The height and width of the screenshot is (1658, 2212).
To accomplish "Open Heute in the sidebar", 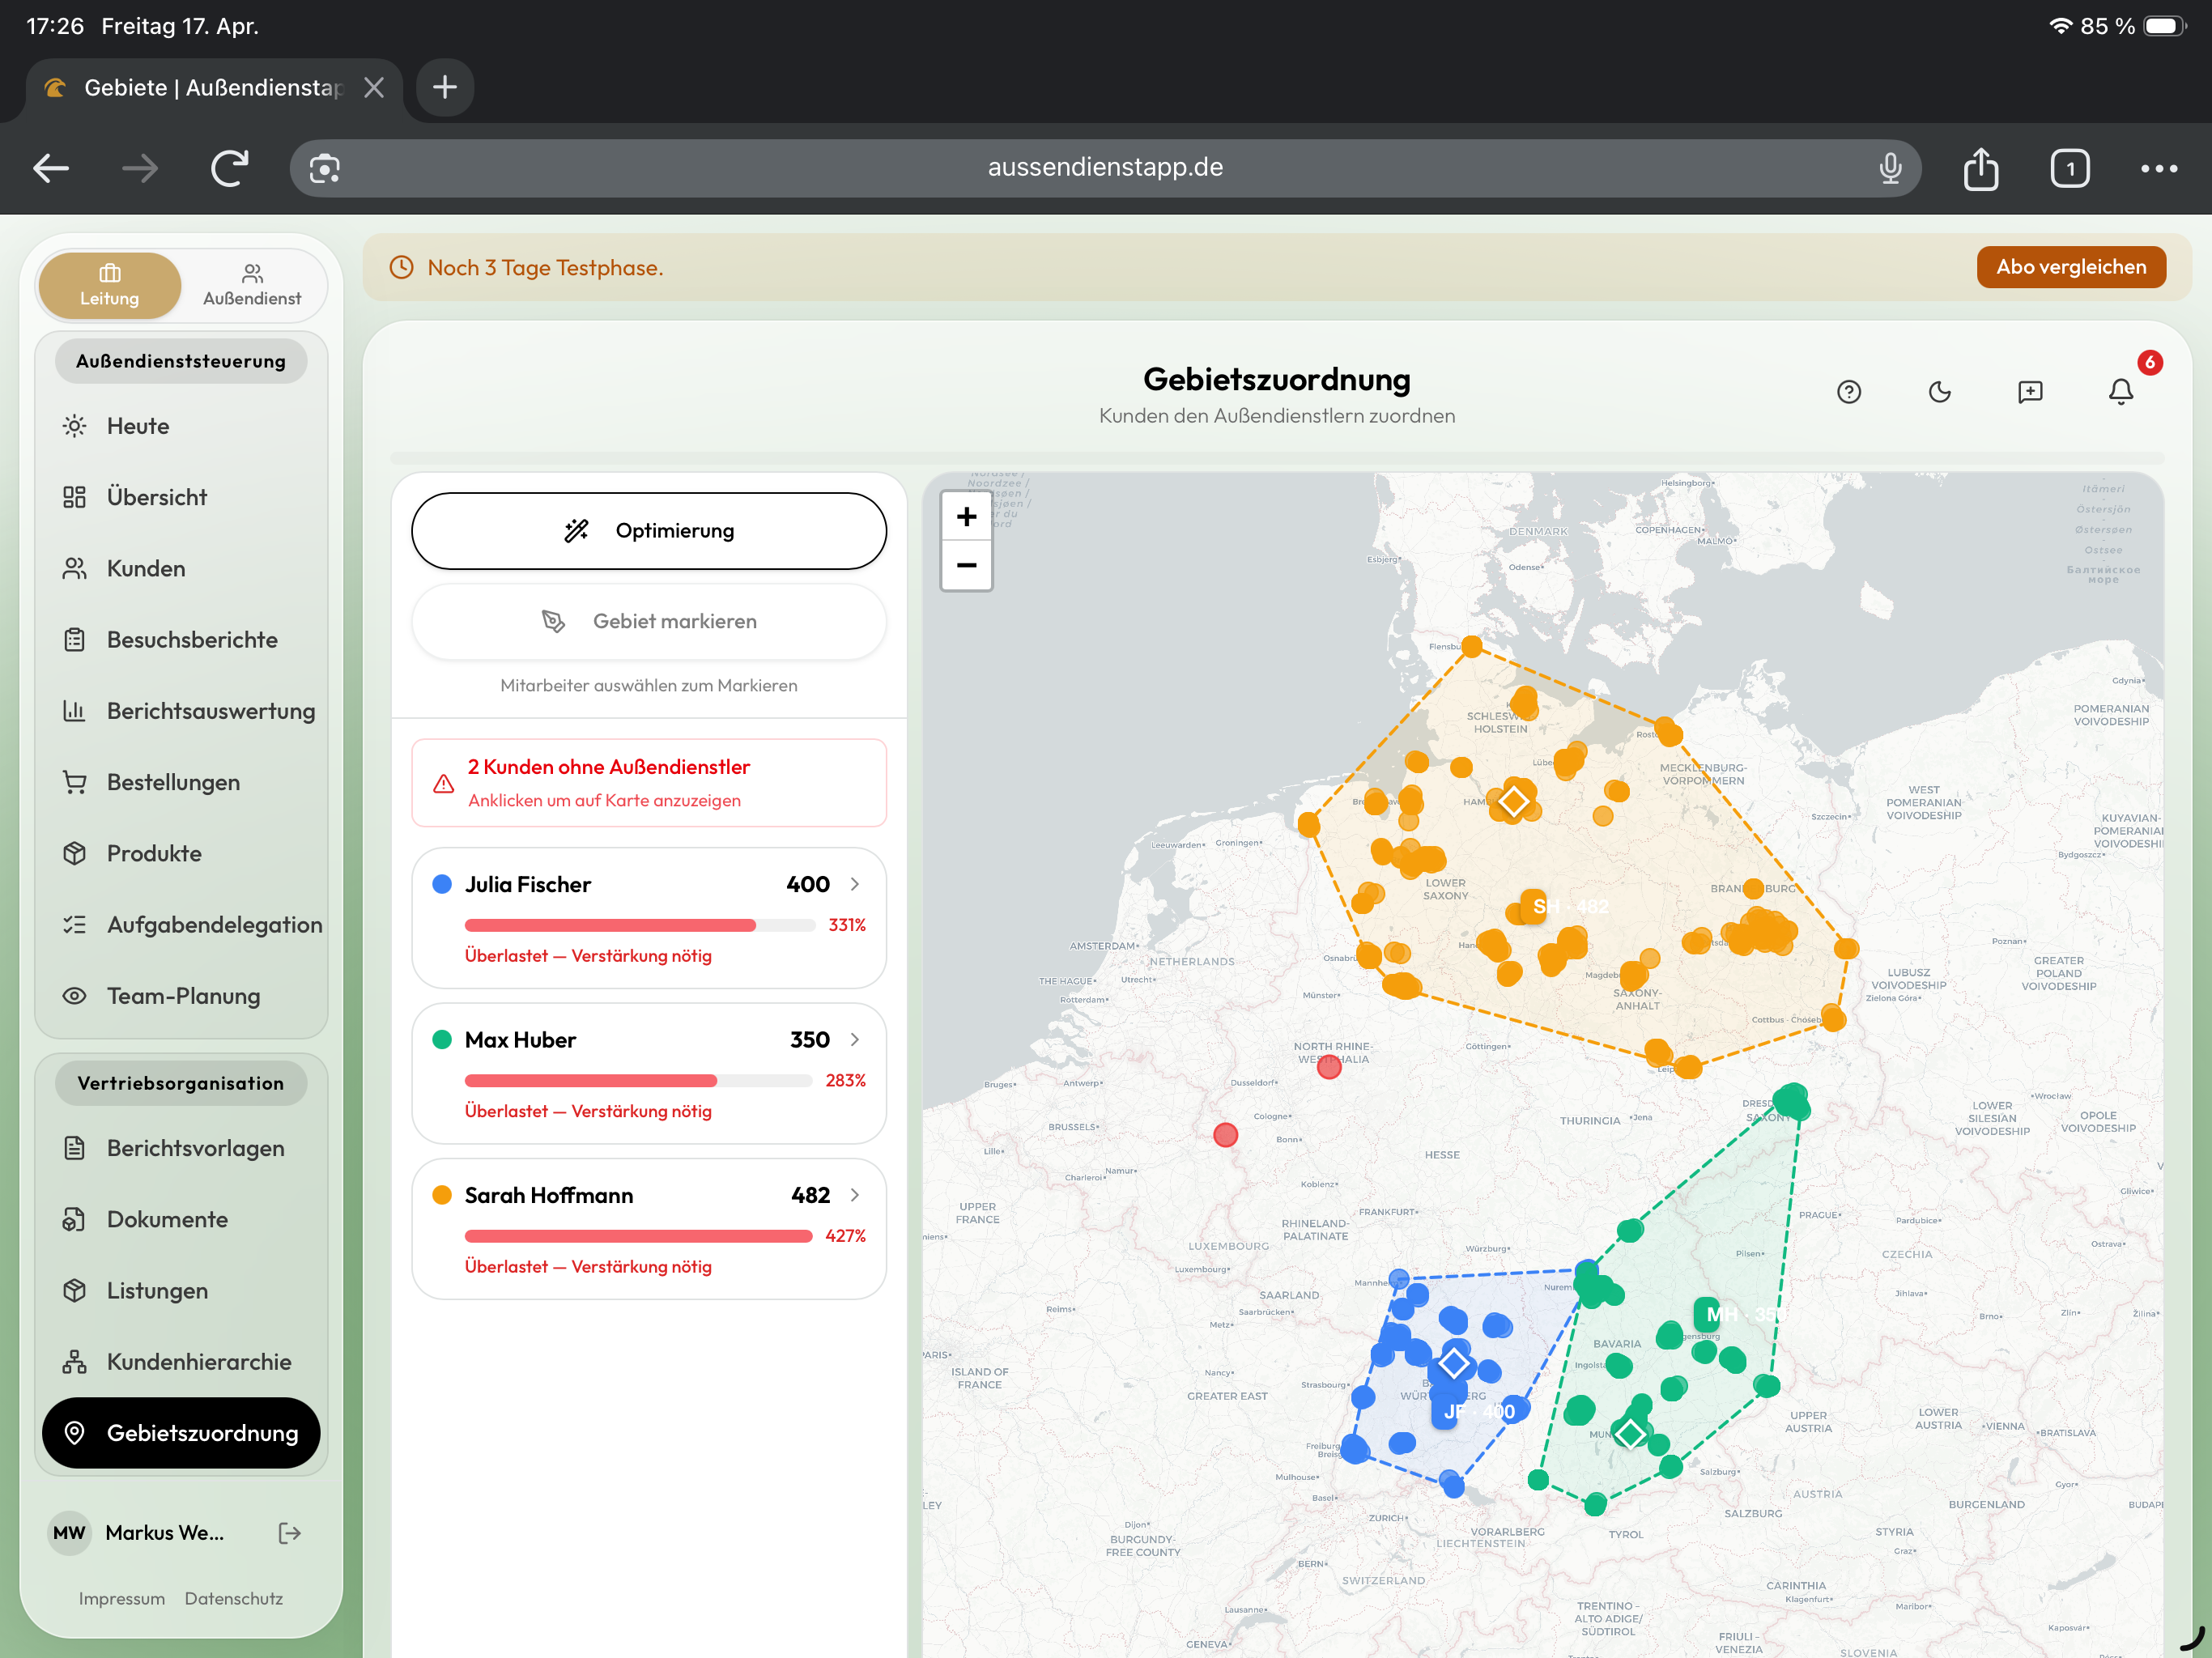I will (x=181, y=426).
